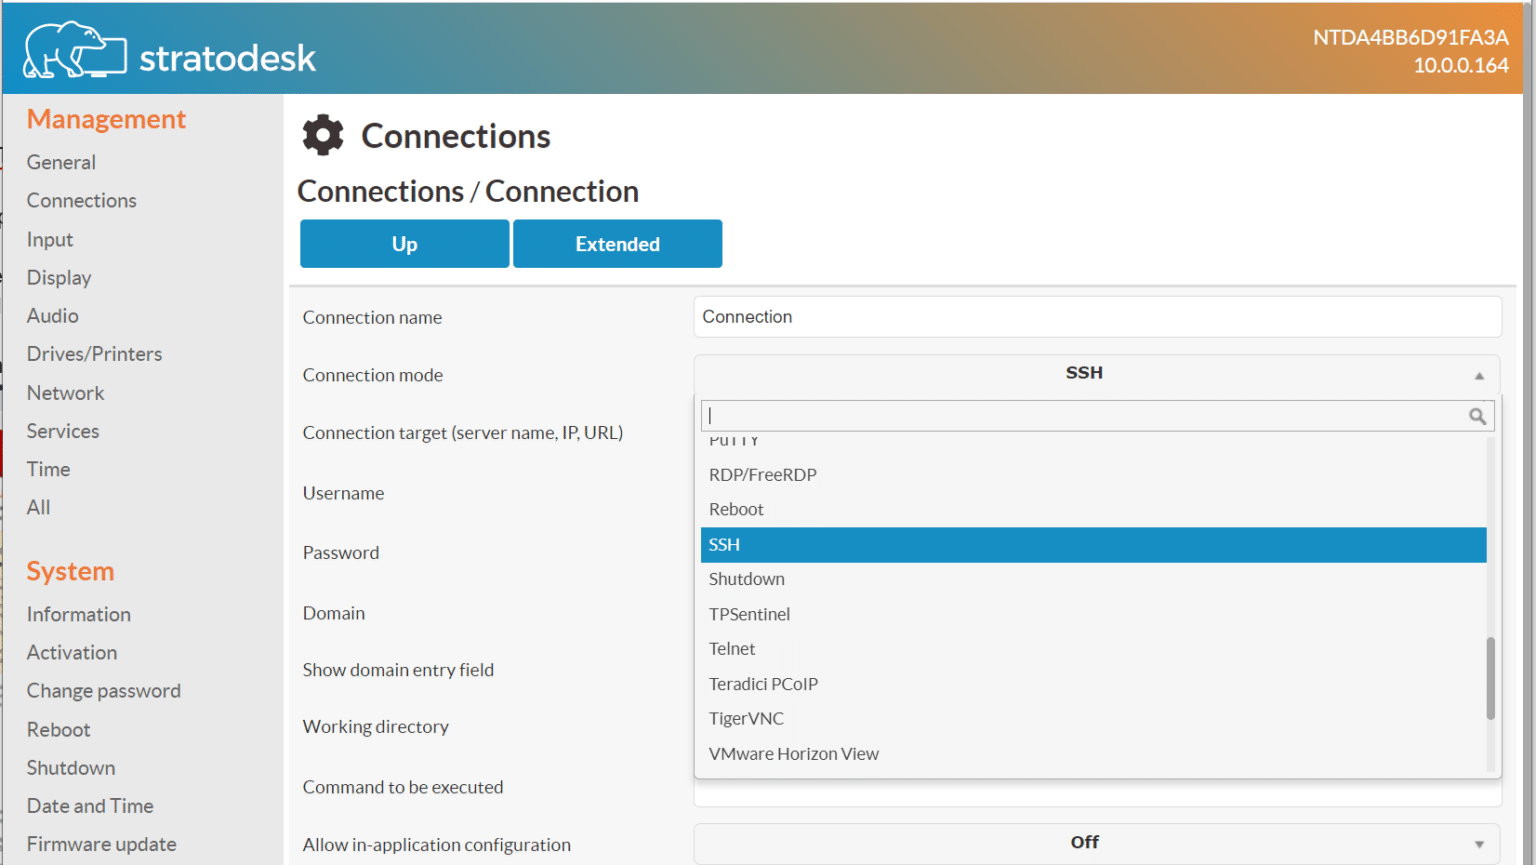Image resolution: width=1536 pixels, height=865 pixels.
Task: Open Date and Time page
Action: tap(90, 806)
